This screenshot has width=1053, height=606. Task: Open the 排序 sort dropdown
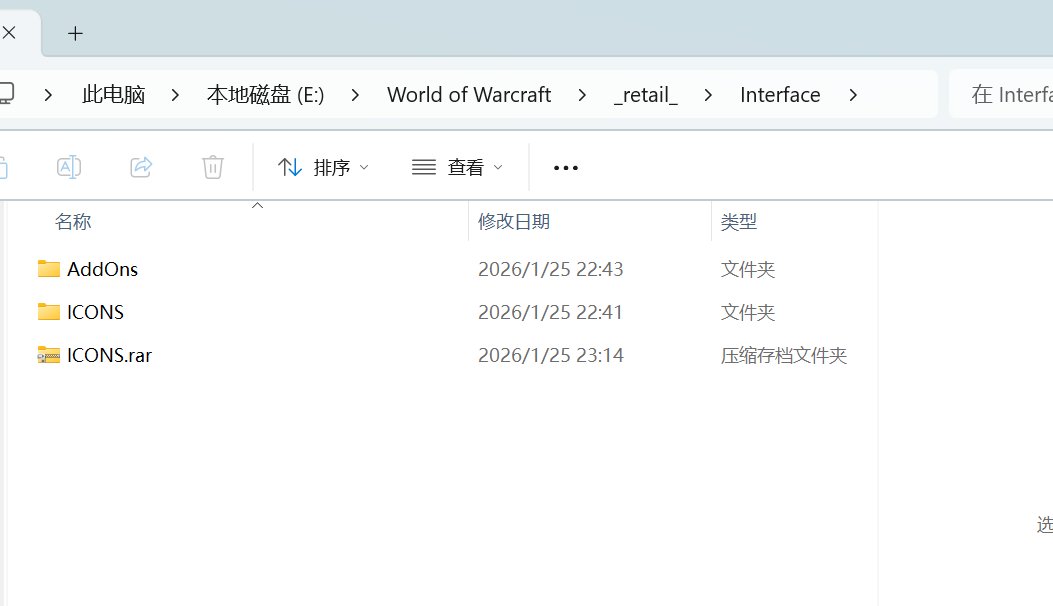[x=323, y=167]
